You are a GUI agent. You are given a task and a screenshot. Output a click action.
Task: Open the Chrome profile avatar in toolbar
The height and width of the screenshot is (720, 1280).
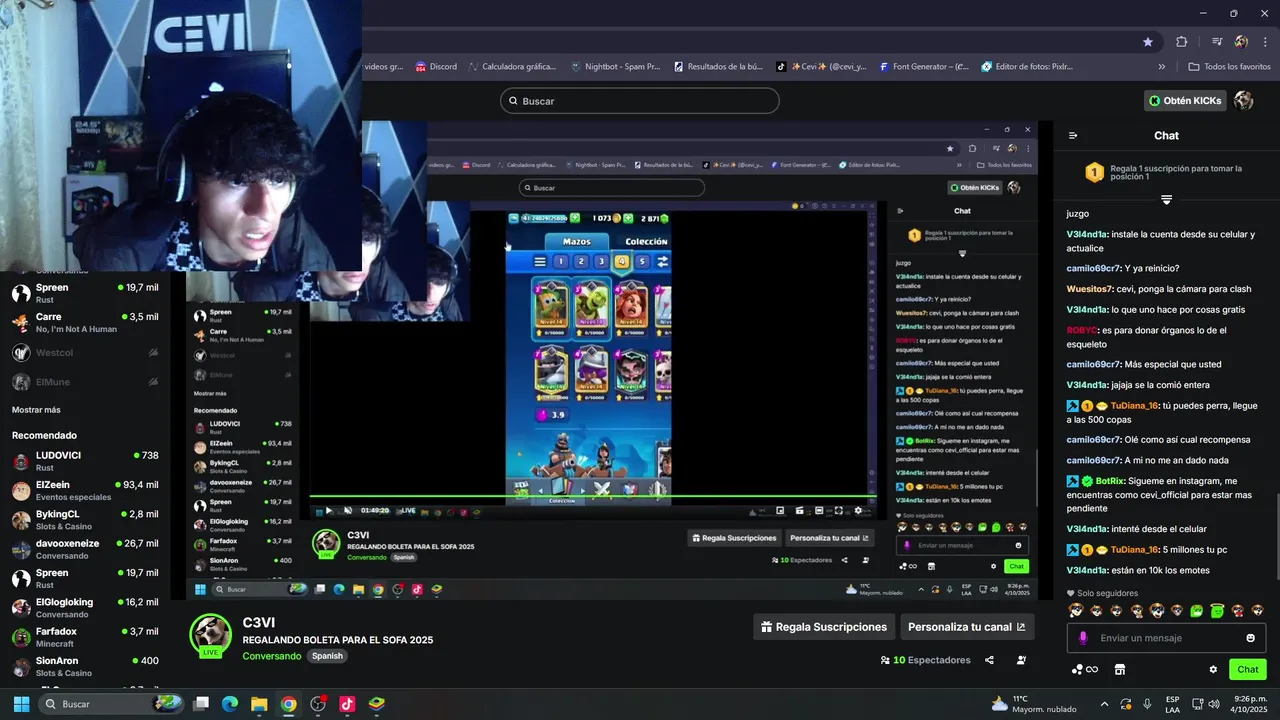[1241, 42]
